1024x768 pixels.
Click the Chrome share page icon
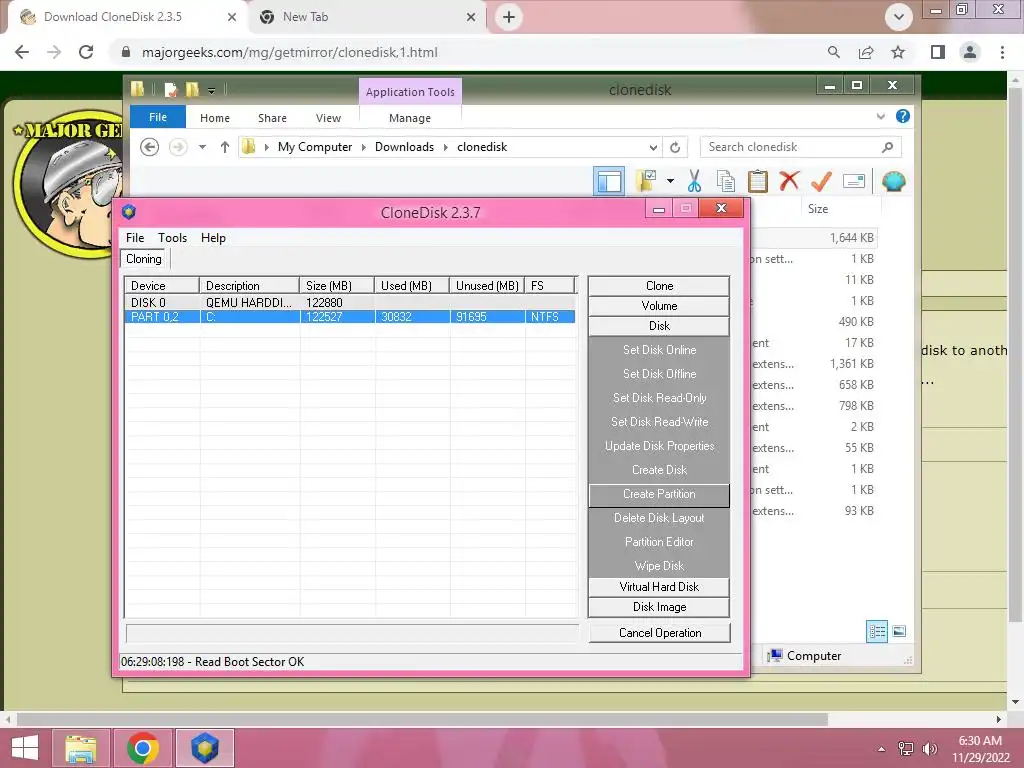point(866,52)
